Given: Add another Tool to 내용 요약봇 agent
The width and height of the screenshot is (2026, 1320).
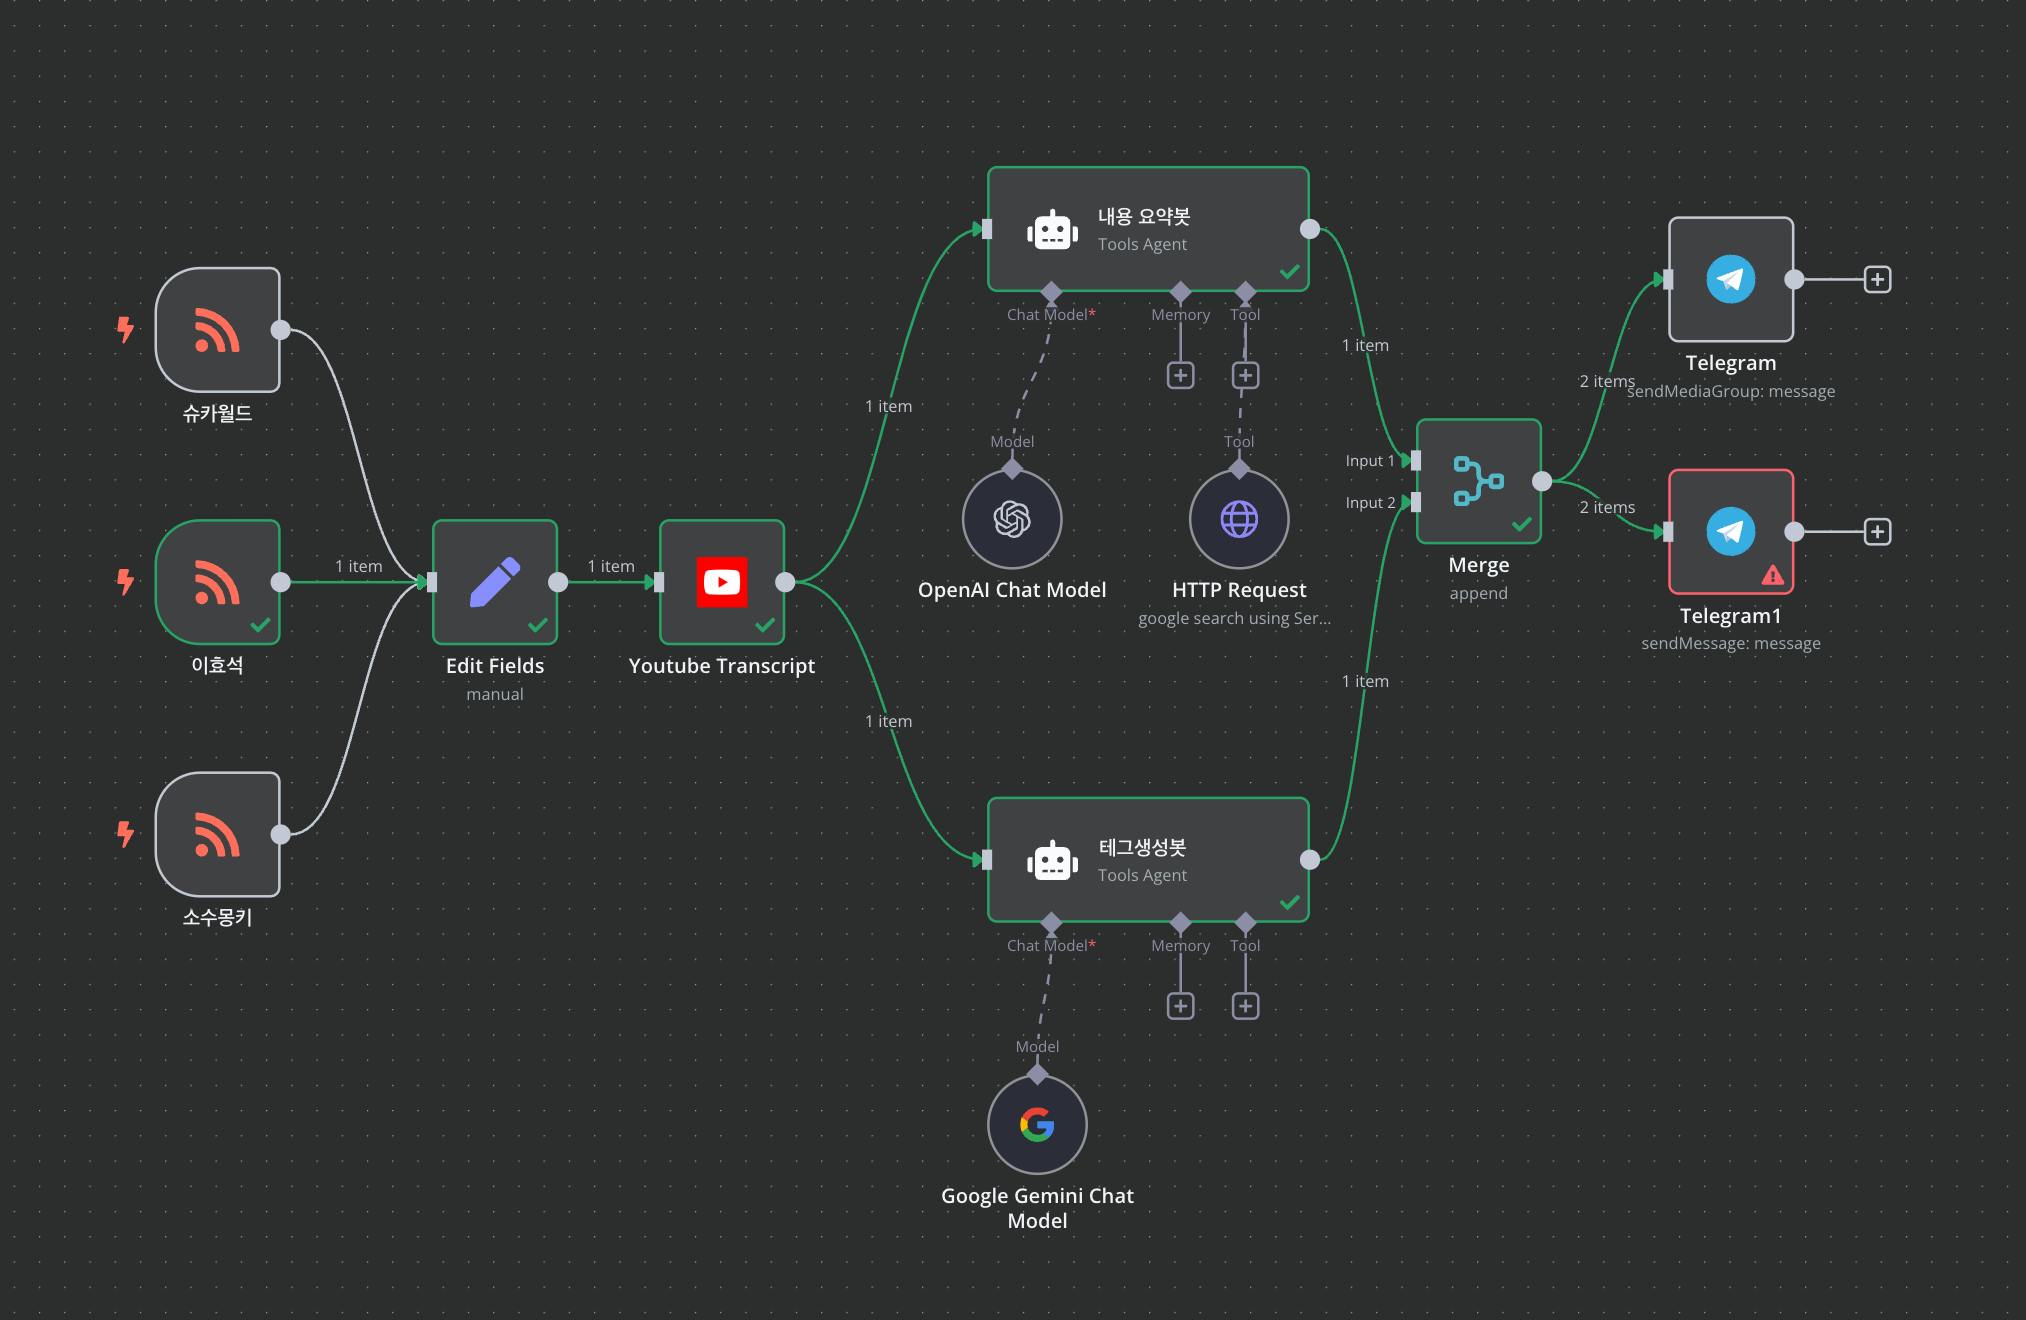Looking at the screenshot, I should (x=1245, y=375).
